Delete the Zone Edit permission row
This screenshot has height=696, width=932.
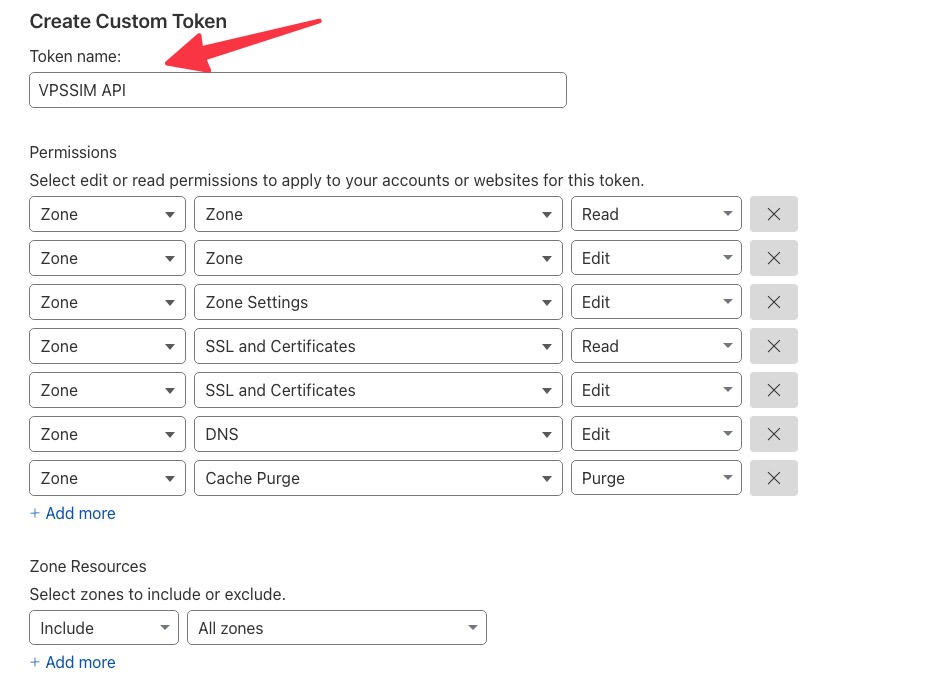(773, 258)
